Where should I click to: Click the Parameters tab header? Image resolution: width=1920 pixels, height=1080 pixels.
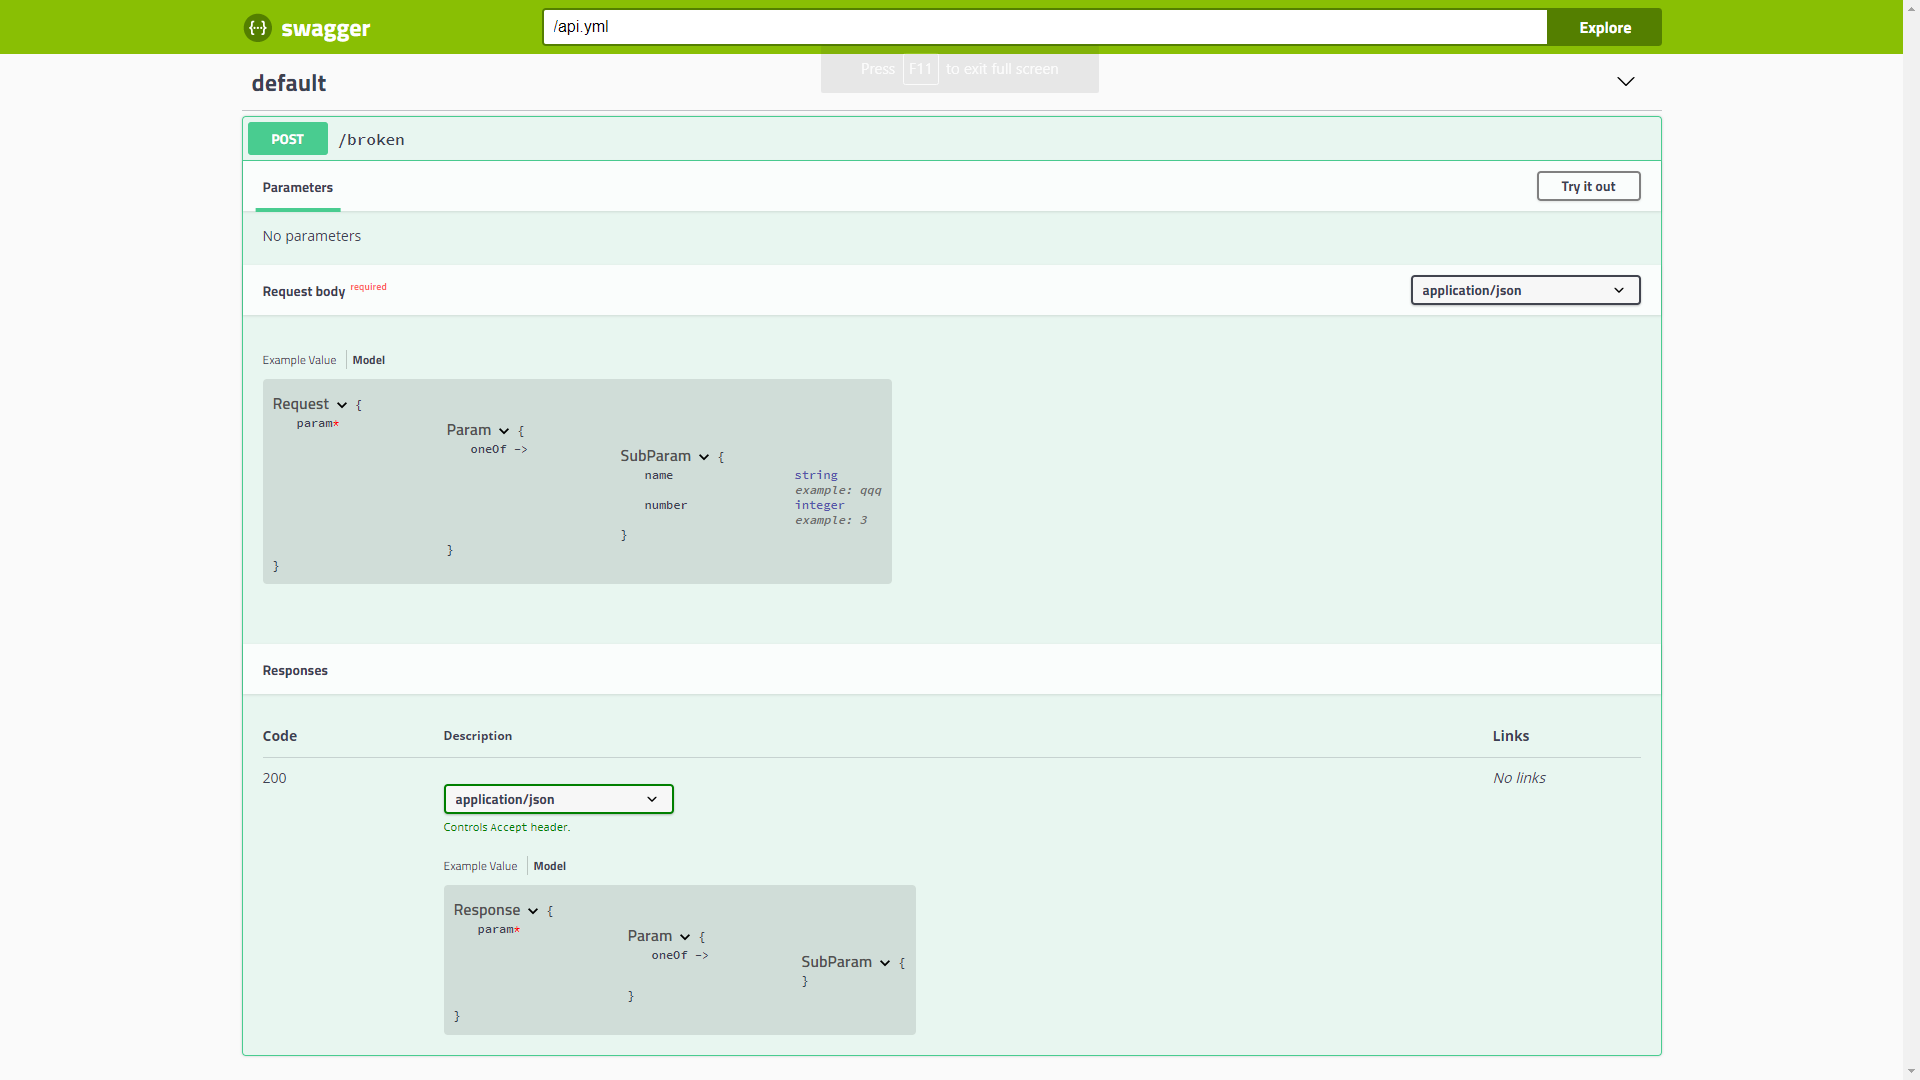point(297,188)
